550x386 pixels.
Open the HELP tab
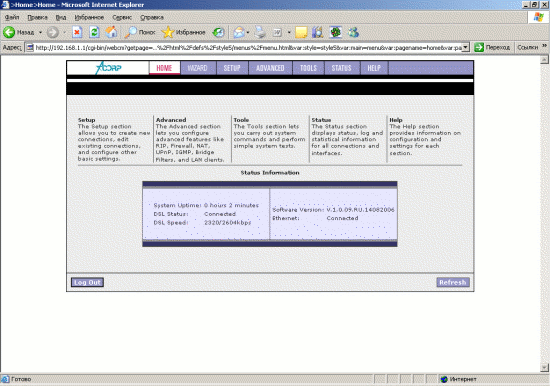374,68
